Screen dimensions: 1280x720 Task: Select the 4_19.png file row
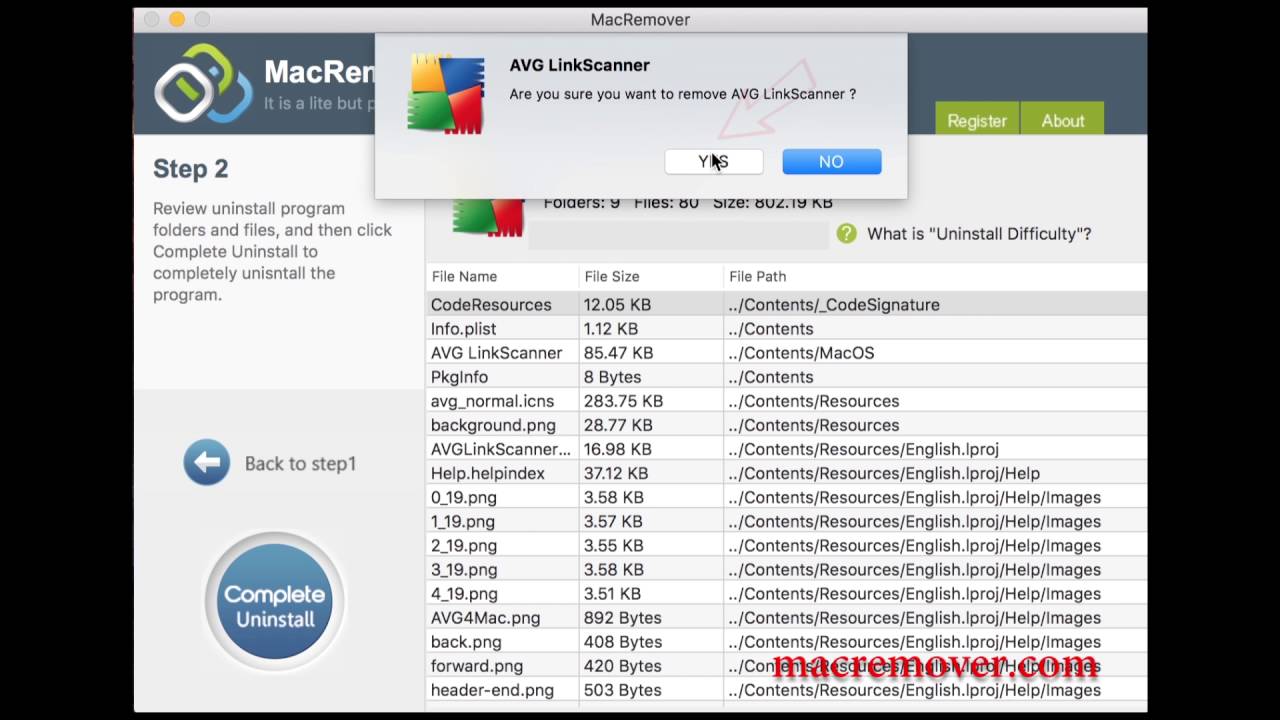786,593
